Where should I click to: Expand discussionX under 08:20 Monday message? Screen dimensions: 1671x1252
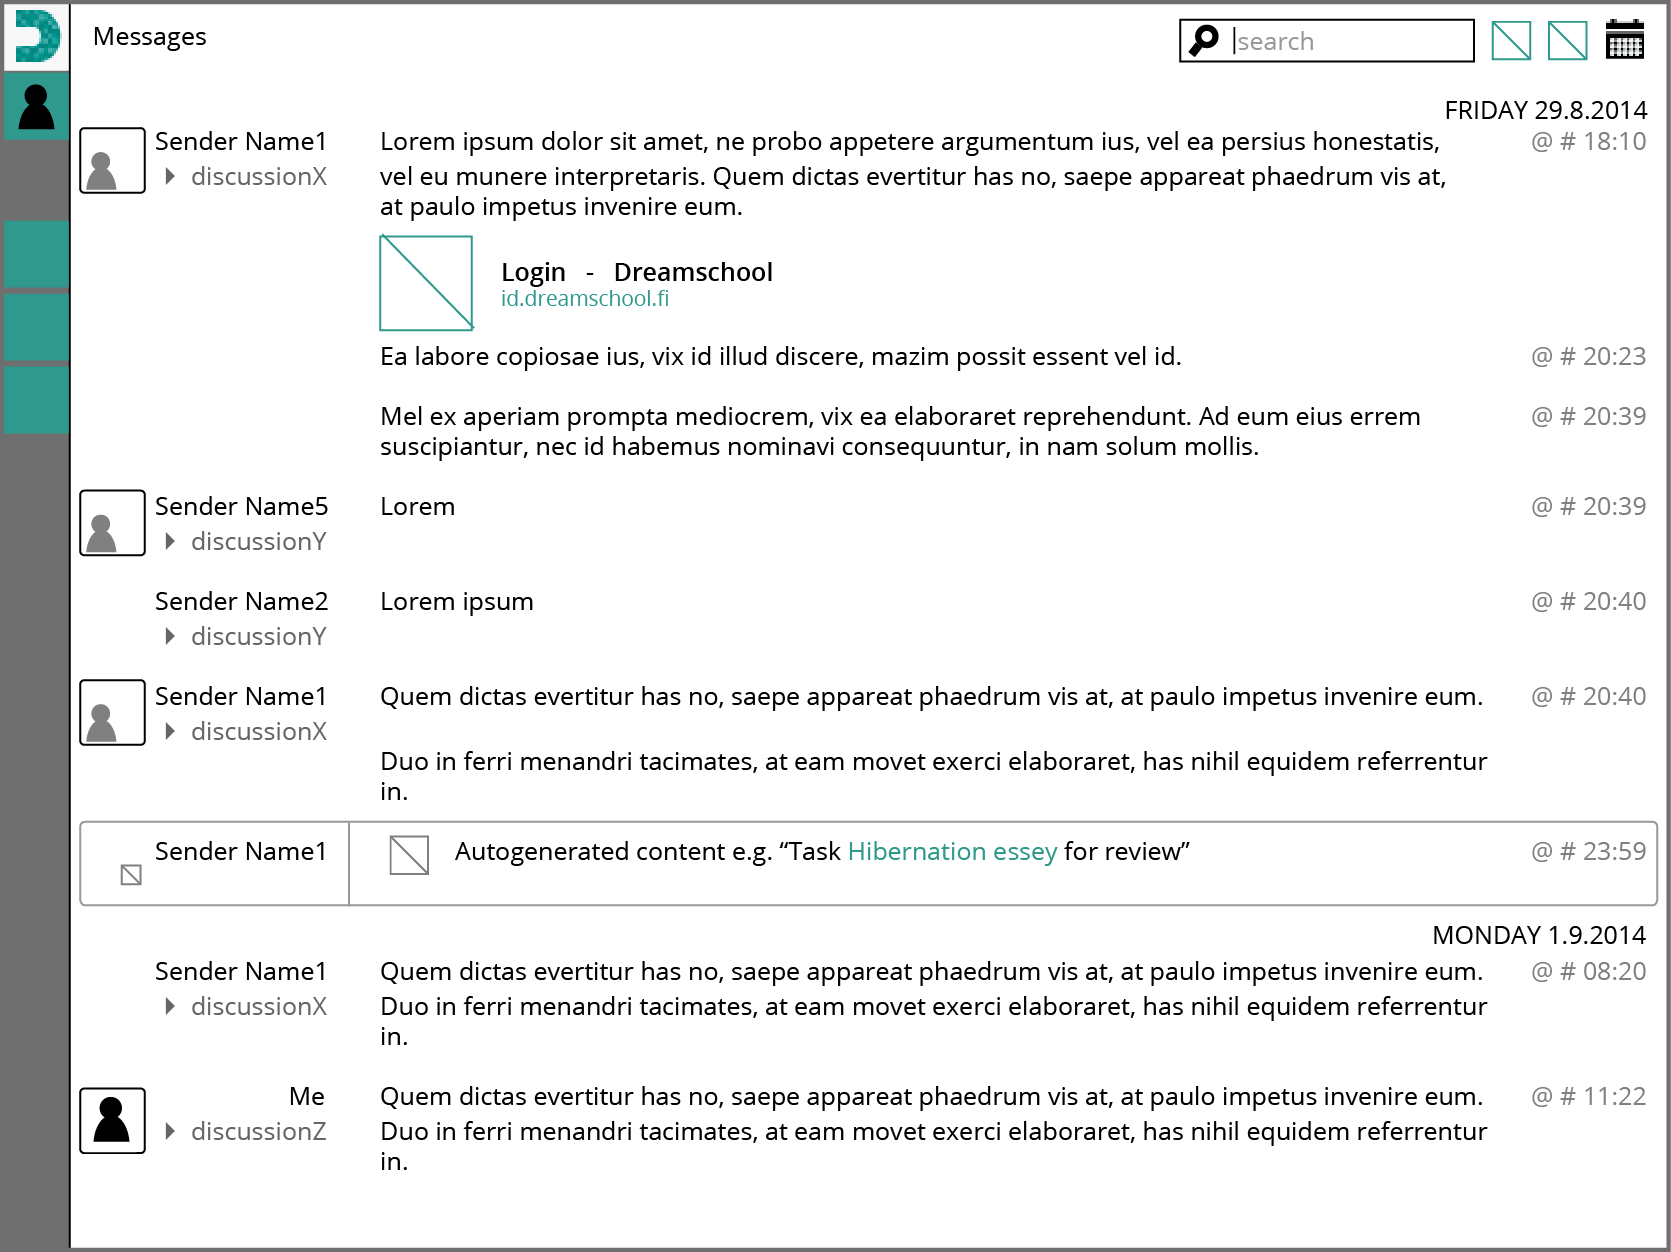[170, 1006]
